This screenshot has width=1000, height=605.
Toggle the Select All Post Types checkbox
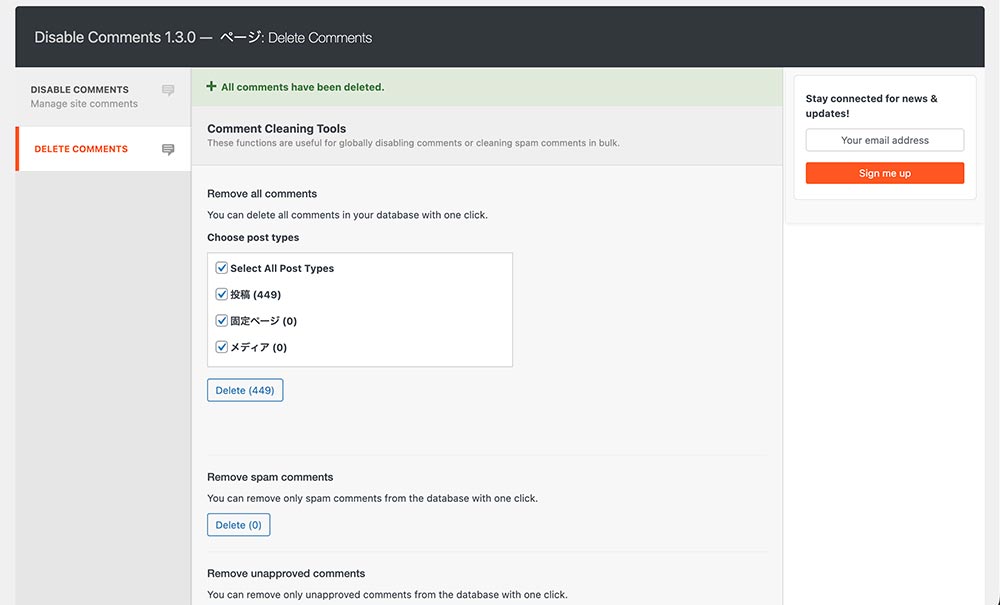click(222, 268)
